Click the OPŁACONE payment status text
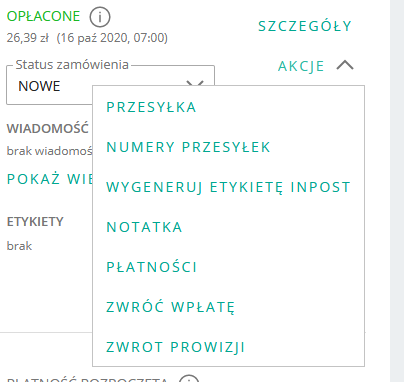 [43, 16]
